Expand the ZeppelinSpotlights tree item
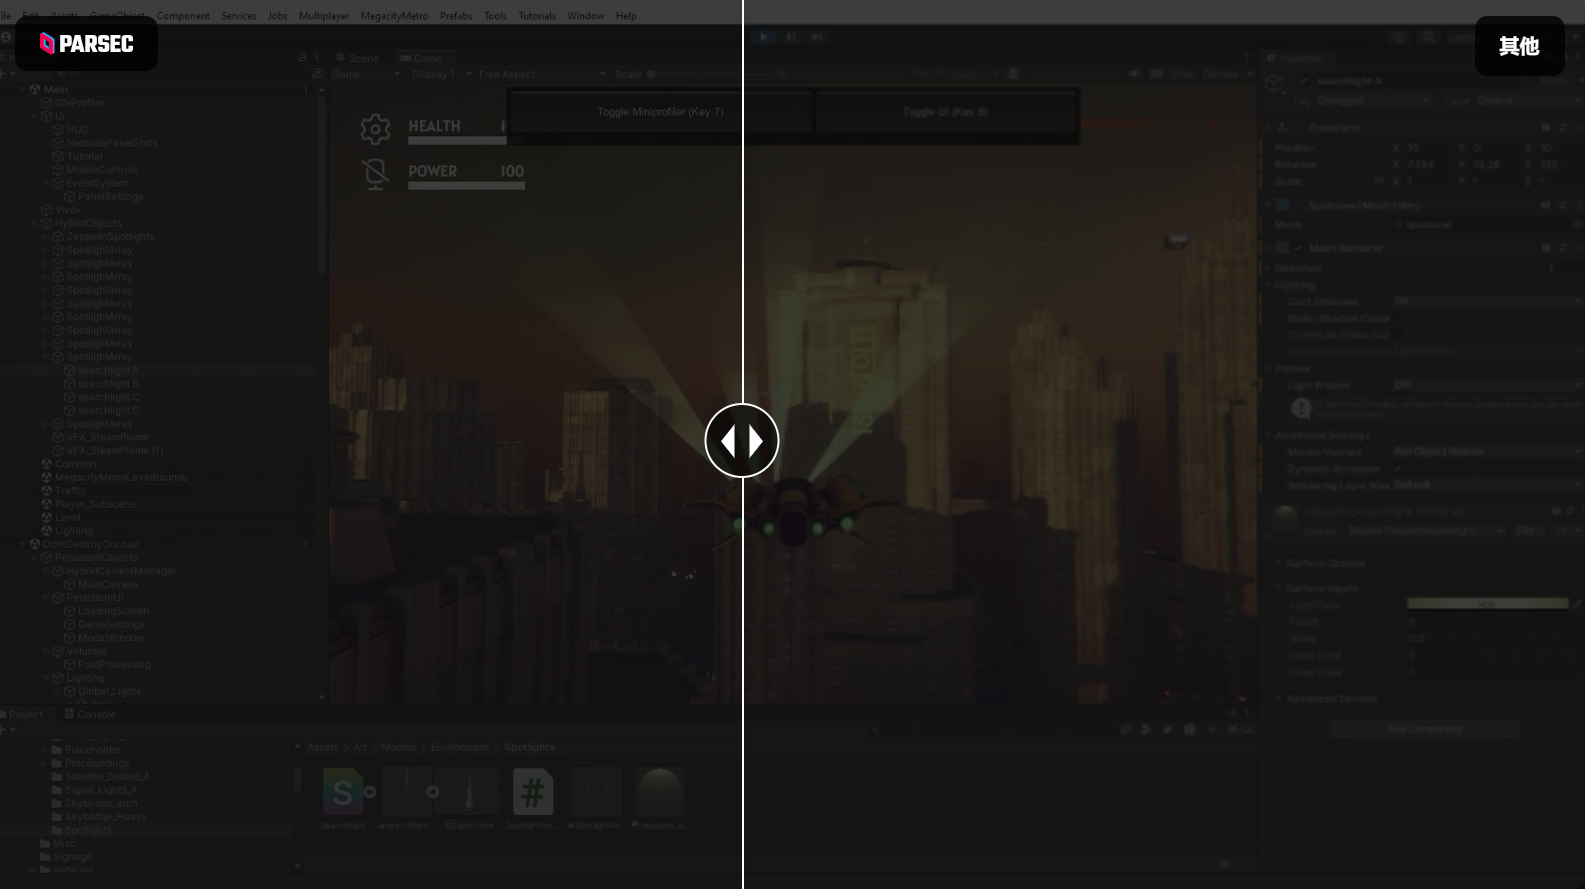The height and width of the screenshot is (889, 1585). [x=46, y=237]
